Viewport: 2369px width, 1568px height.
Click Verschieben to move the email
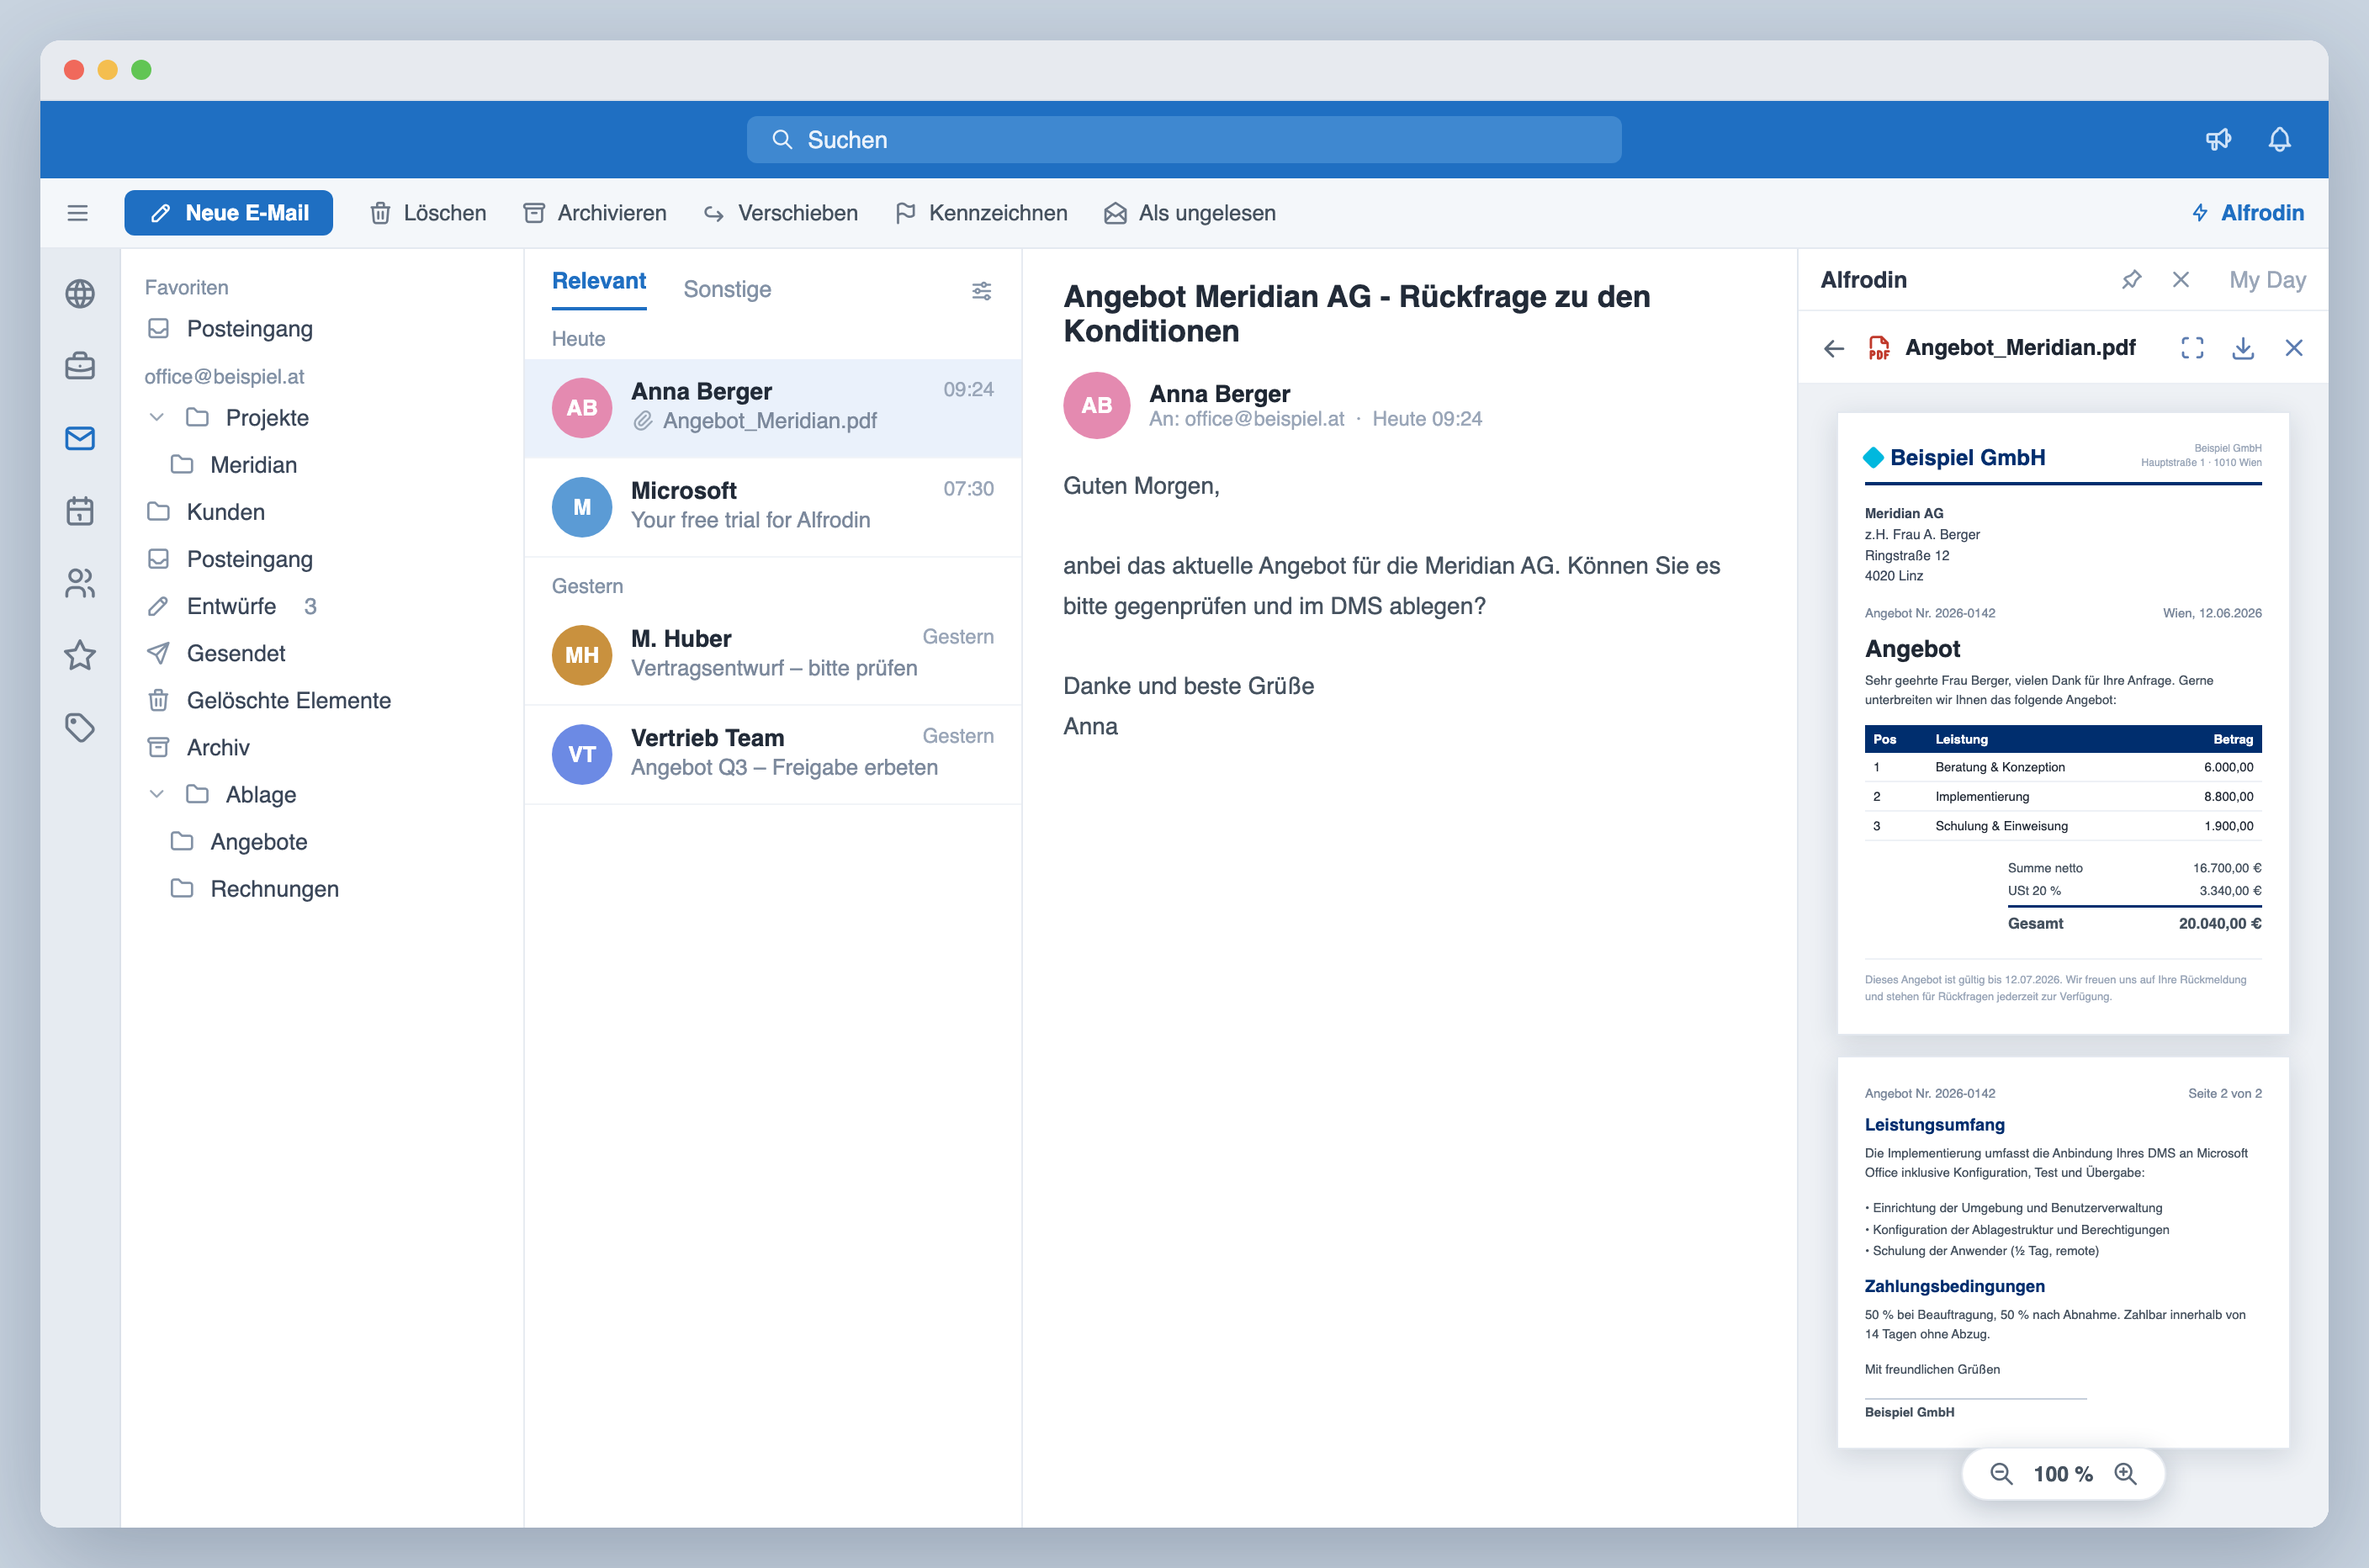(x=780, y=213)
